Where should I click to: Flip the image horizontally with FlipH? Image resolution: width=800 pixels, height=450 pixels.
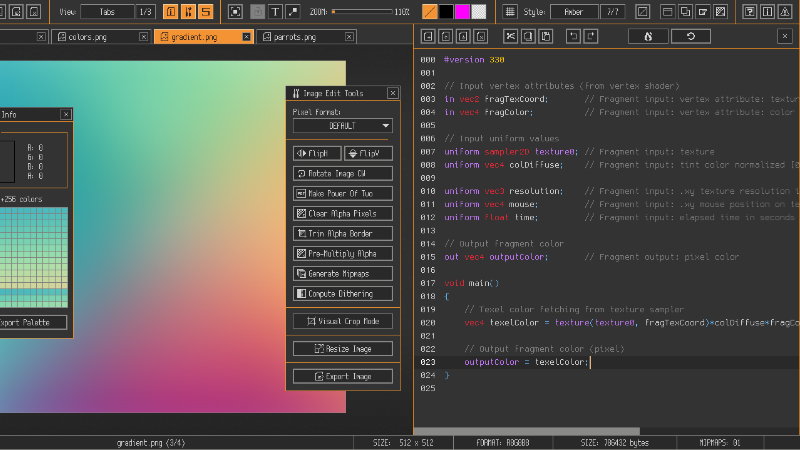coord(317,153)
